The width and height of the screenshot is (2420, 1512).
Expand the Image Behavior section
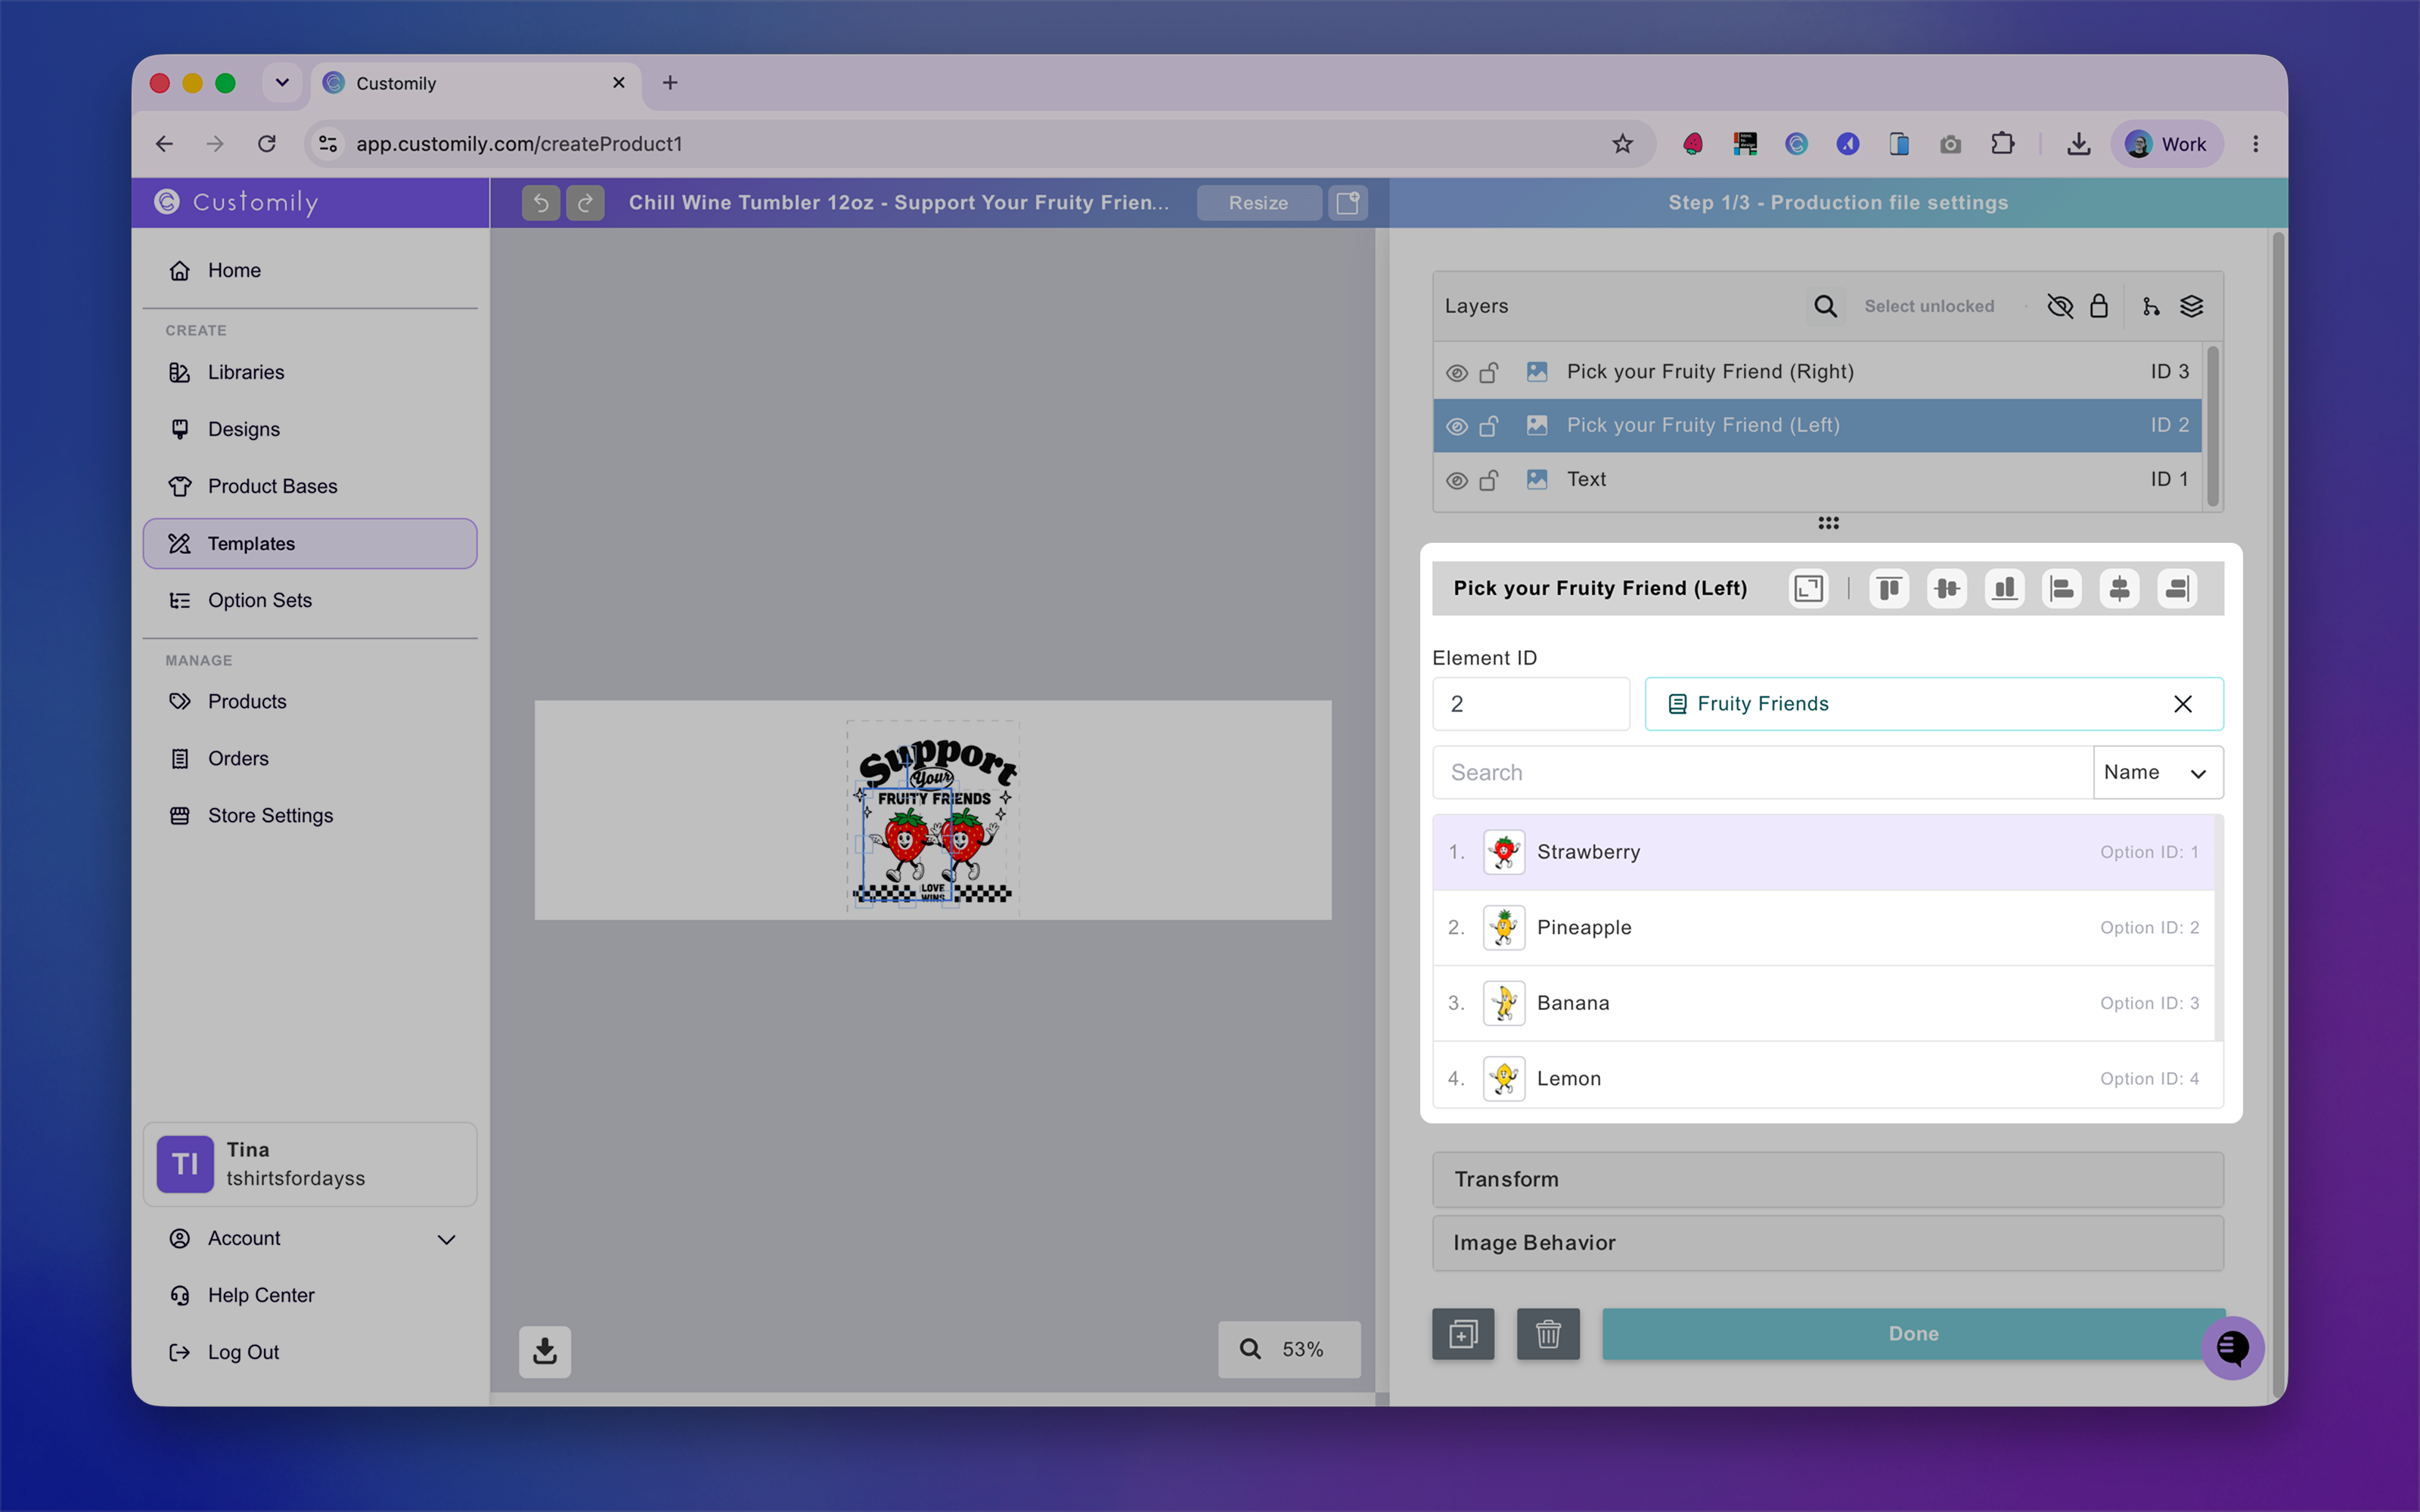(x=1827, y=1242)
